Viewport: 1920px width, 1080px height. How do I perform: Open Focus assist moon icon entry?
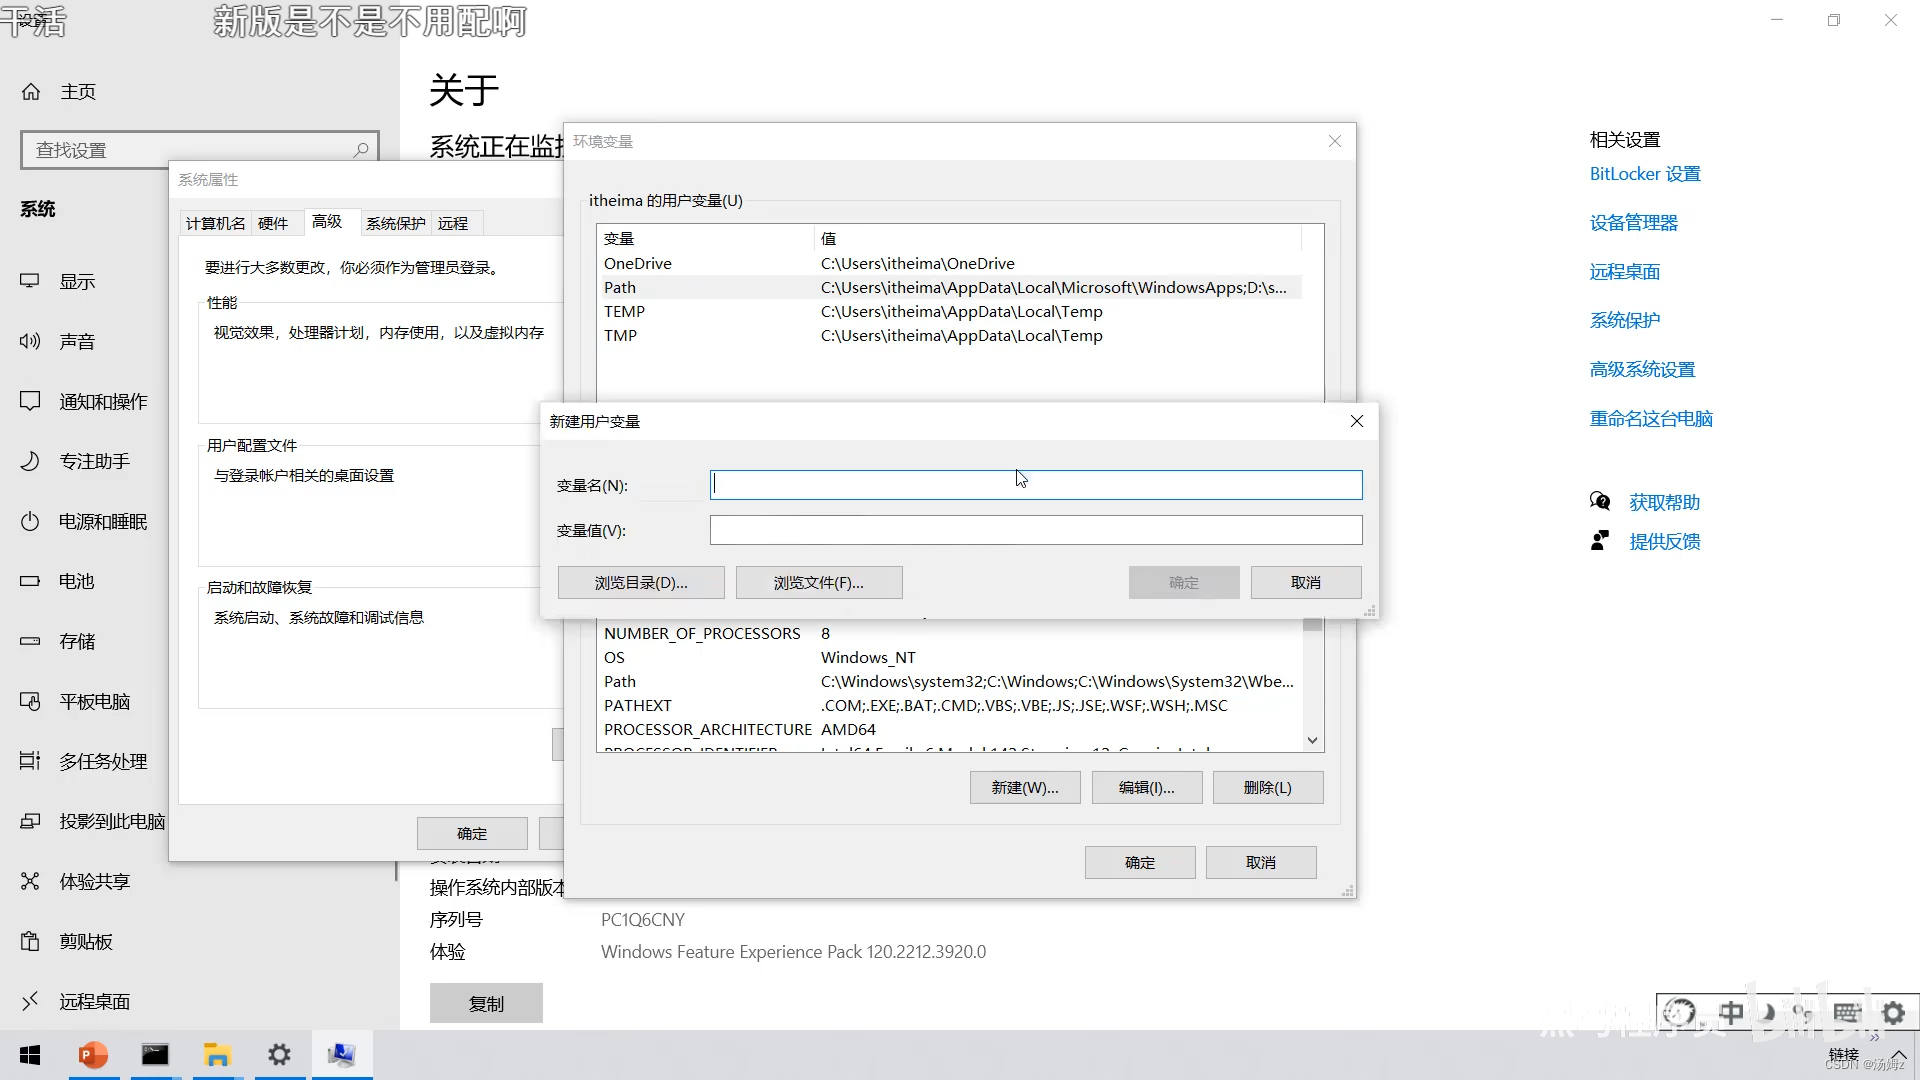pos(30,461)
